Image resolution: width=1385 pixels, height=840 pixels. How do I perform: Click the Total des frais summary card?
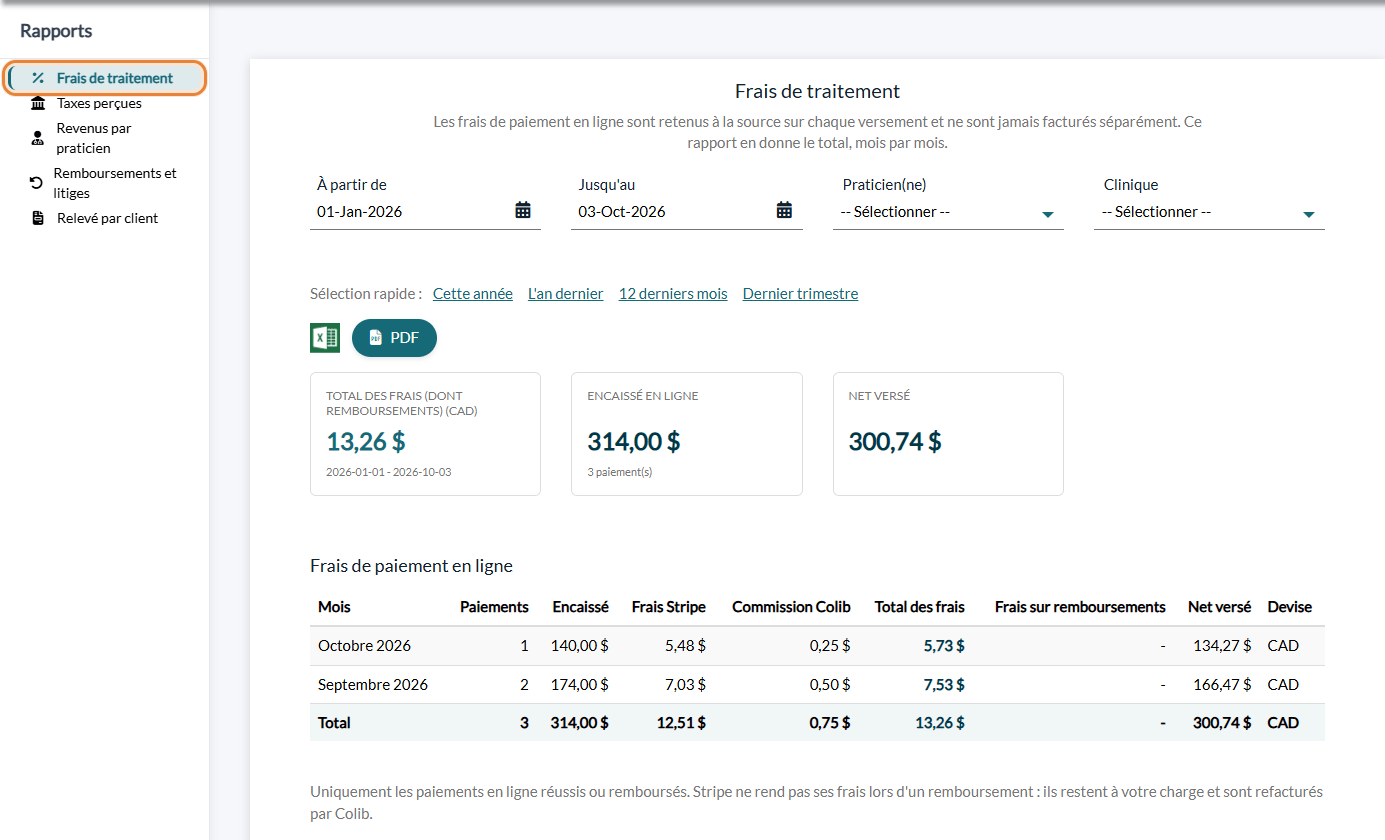click(x=425, y=434)
